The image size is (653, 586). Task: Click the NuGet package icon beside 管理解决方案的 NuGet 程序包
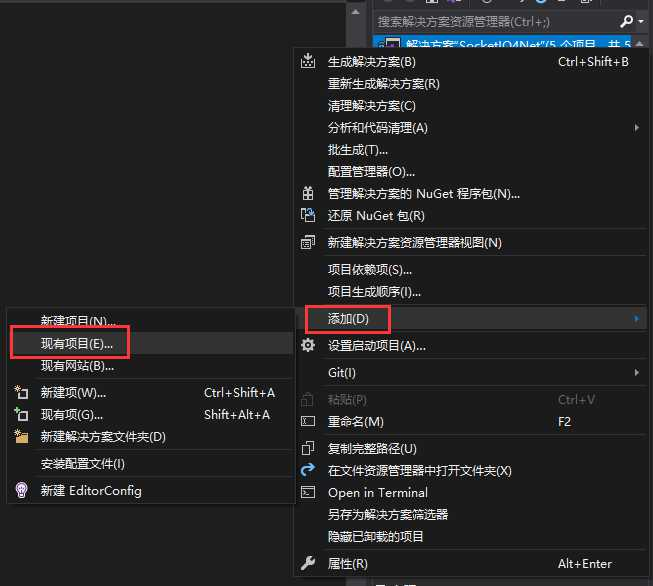pyautogui.click(x=308, y=193)
